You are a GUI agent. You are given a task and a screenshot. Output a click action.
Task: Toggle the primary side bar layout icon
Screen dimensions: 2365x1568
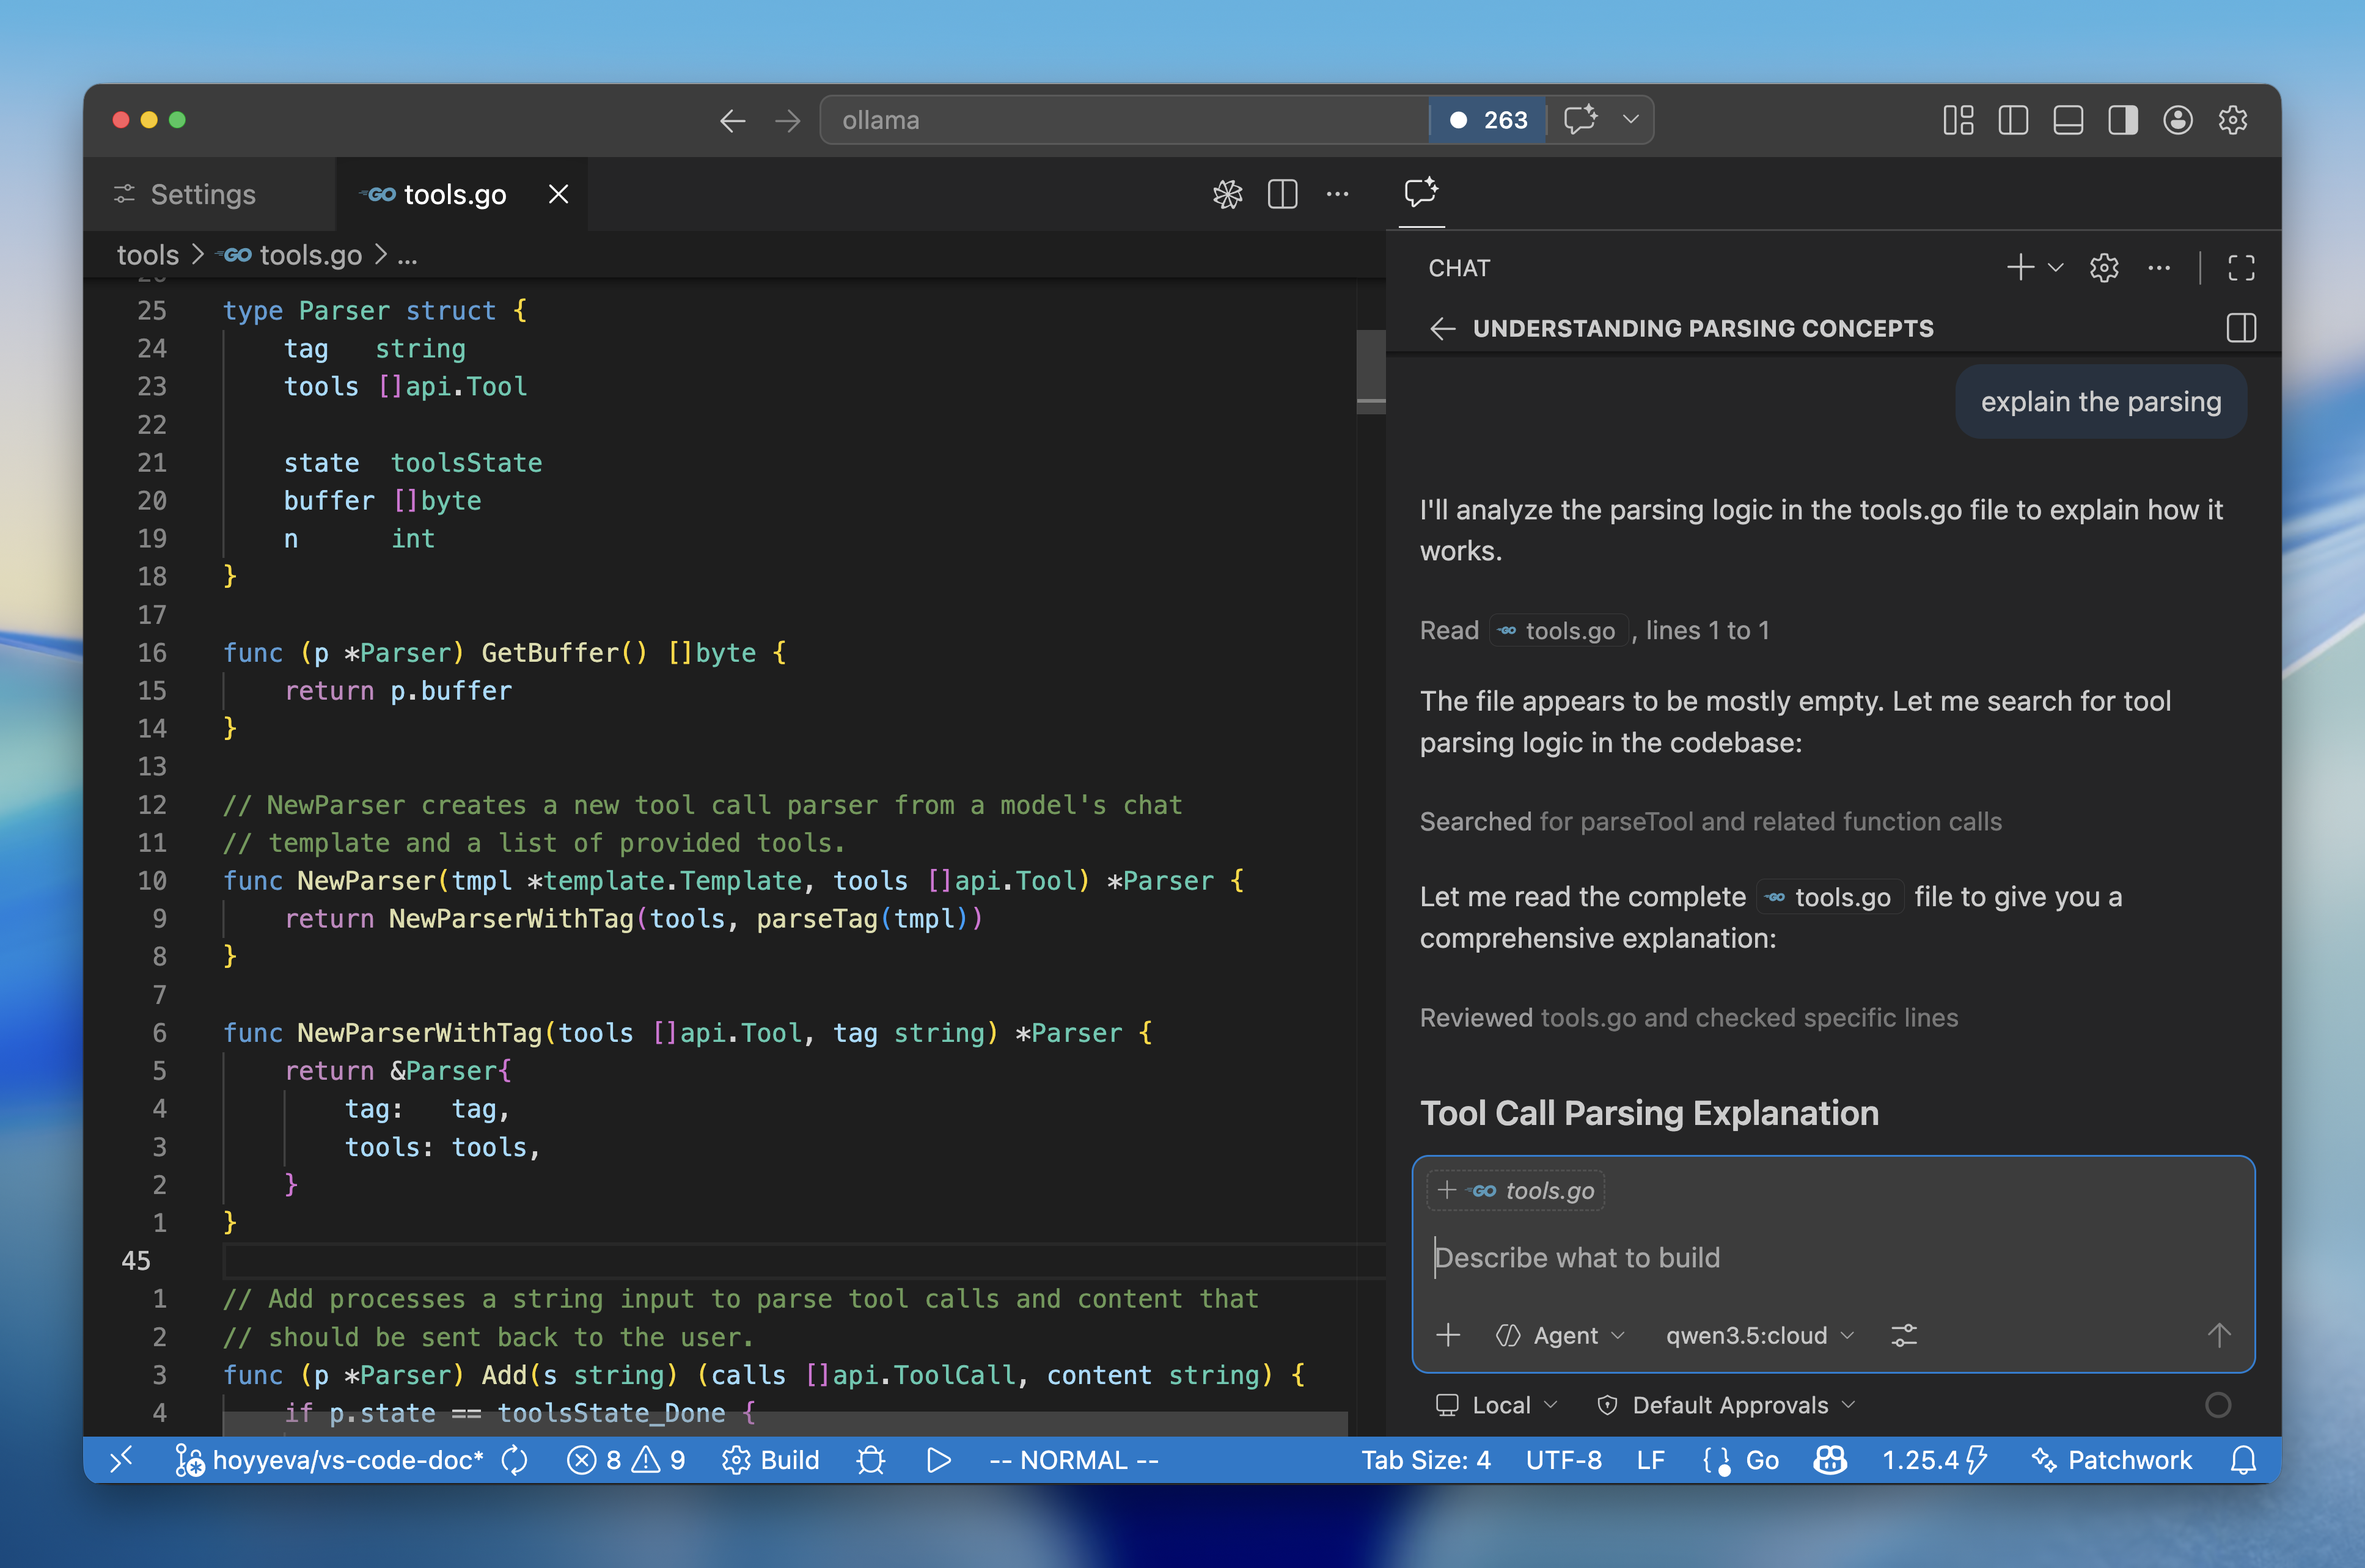[2013, 120]
